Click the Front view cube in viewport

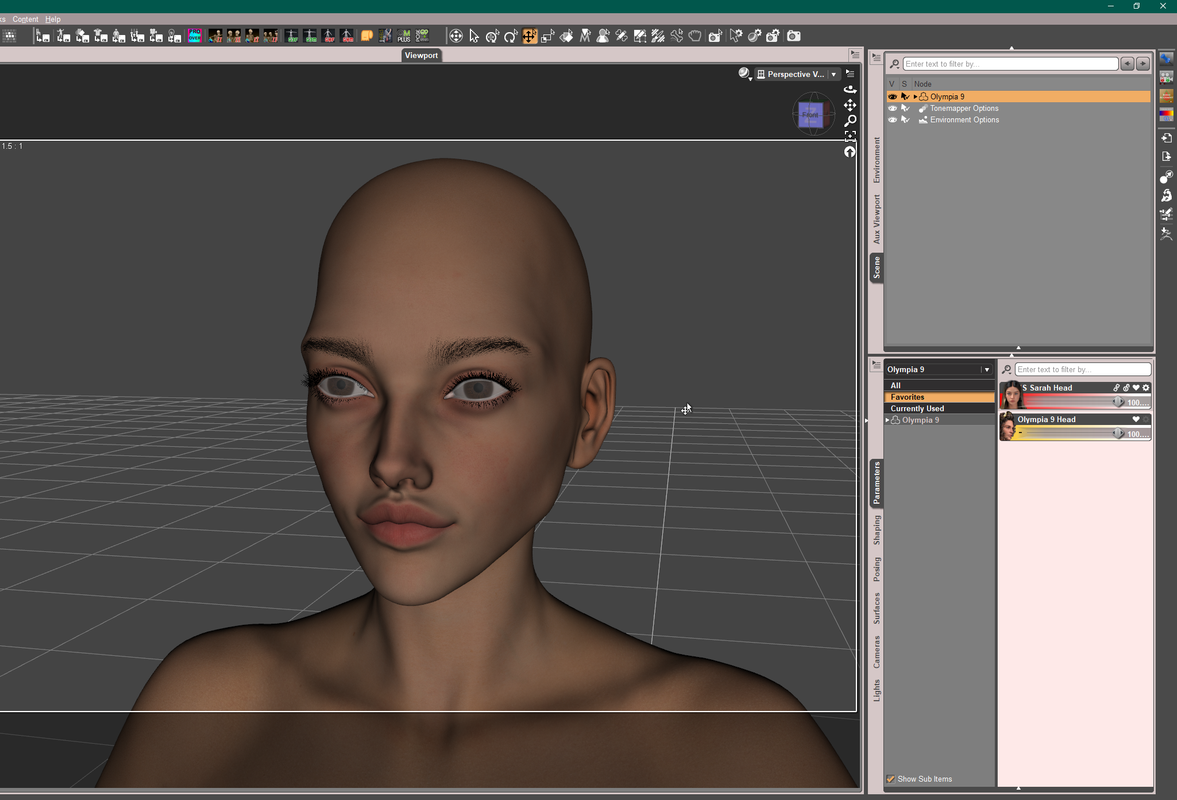pos(810,115)
